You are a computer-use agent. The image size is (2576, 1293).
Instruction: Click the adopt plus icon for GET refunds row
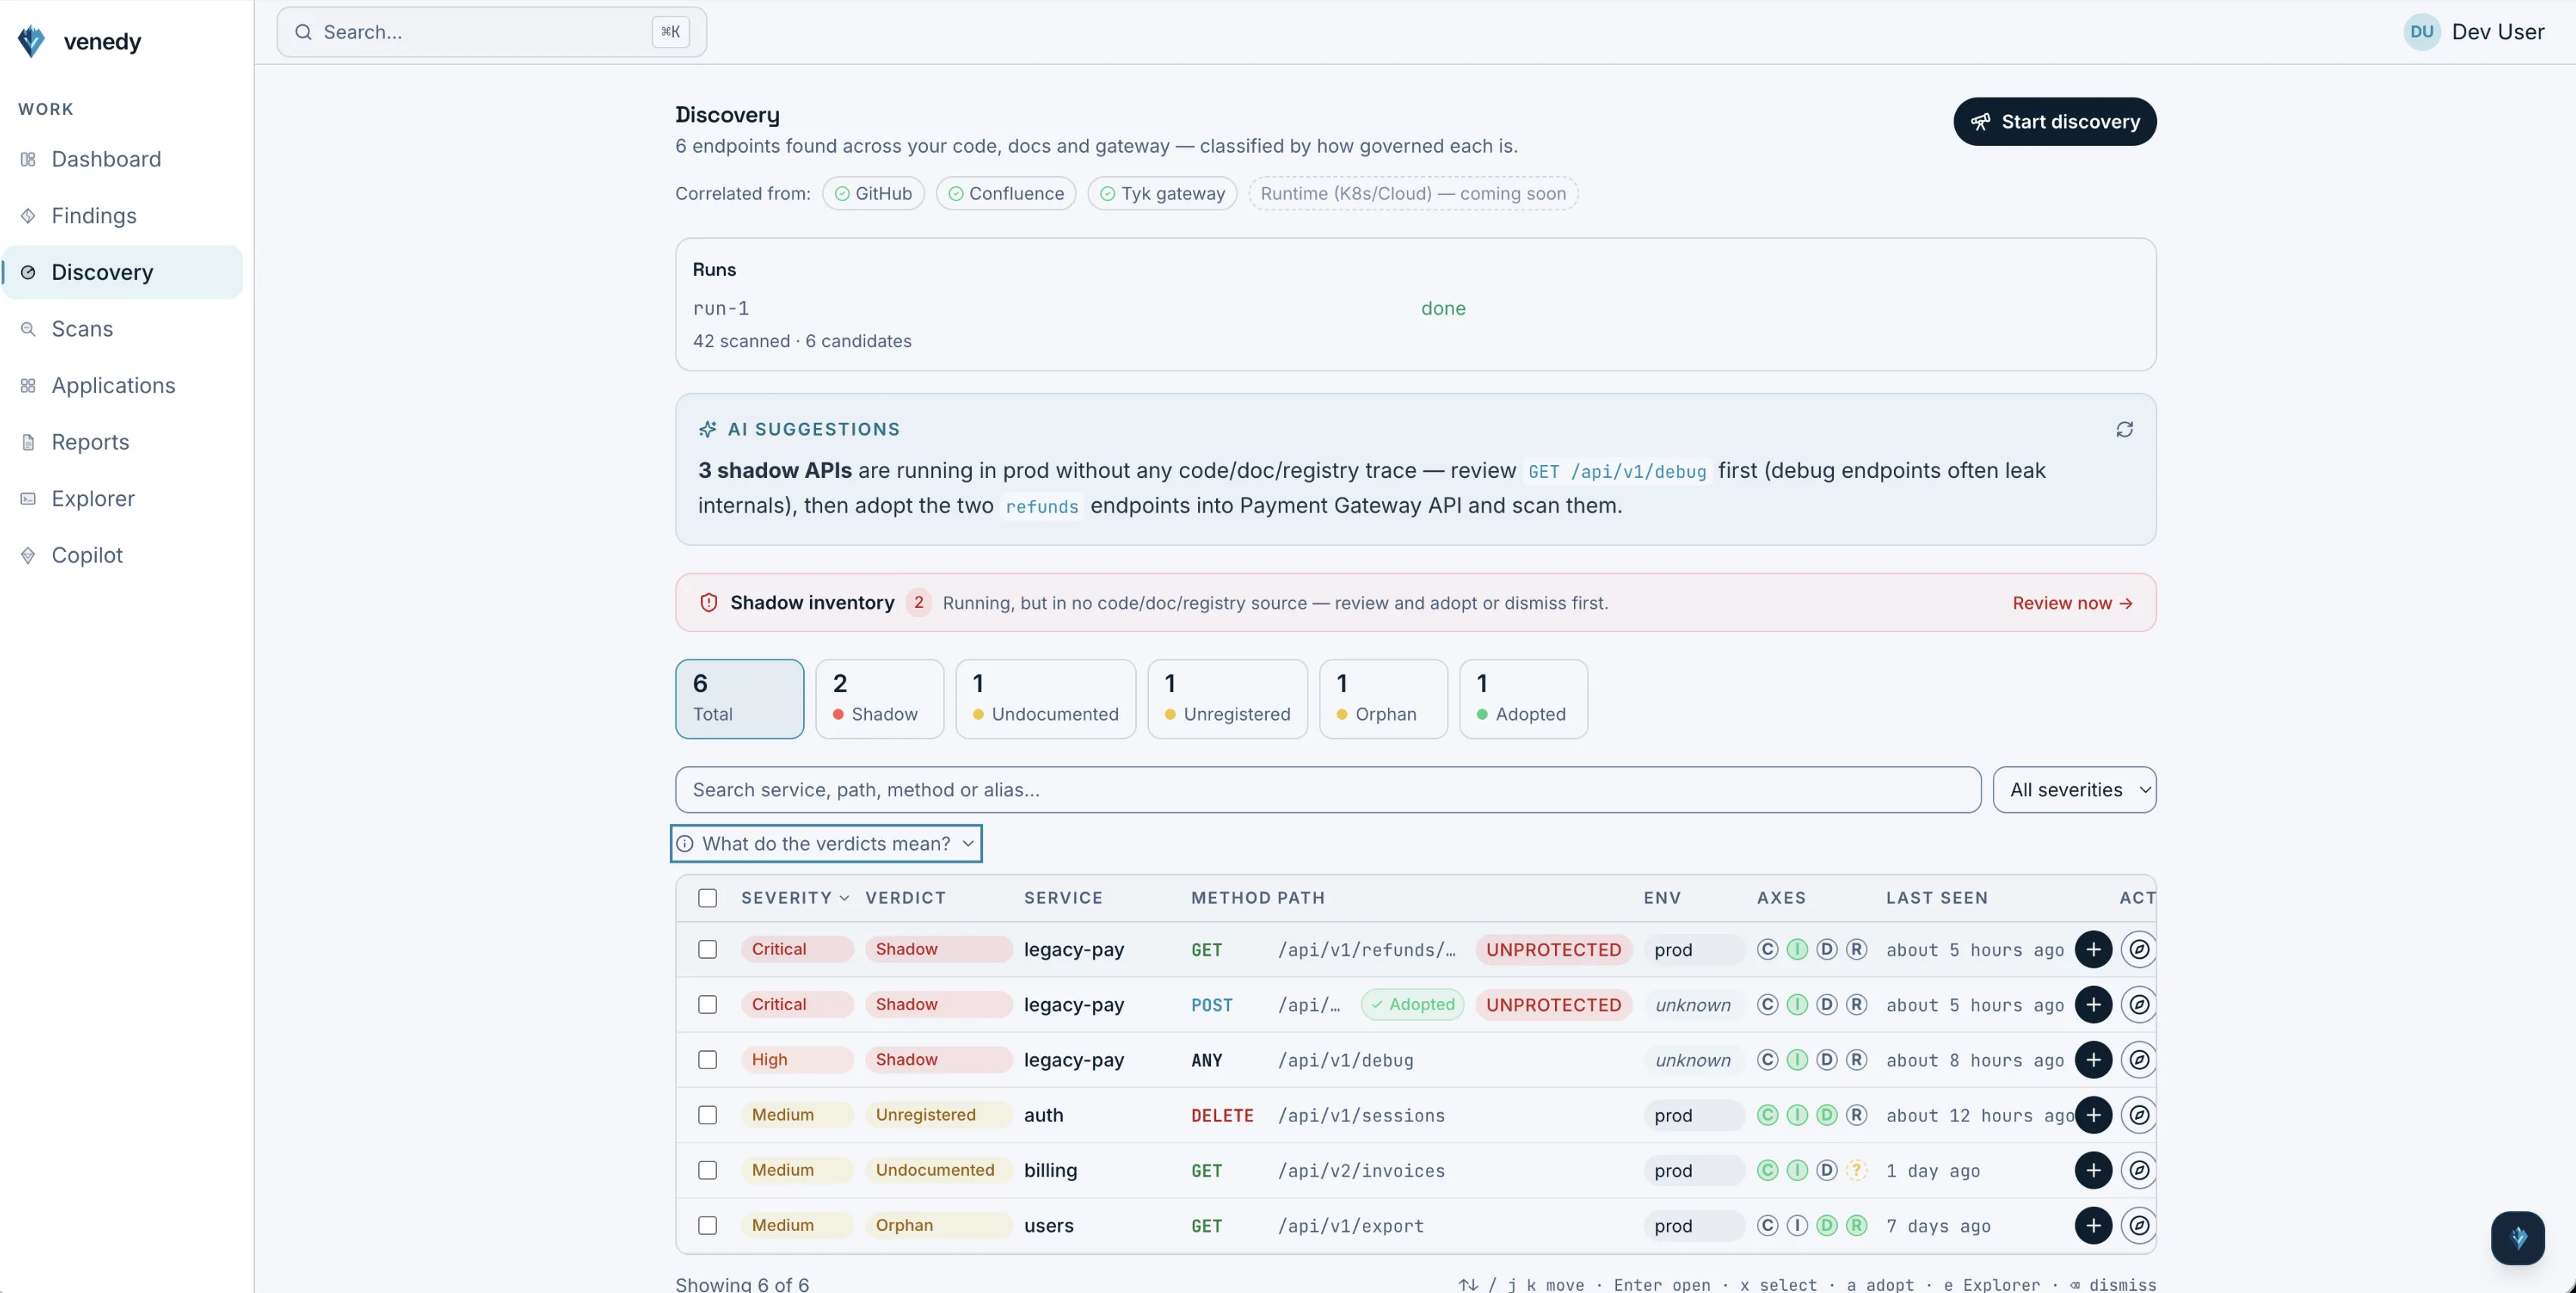(2093, 949)
